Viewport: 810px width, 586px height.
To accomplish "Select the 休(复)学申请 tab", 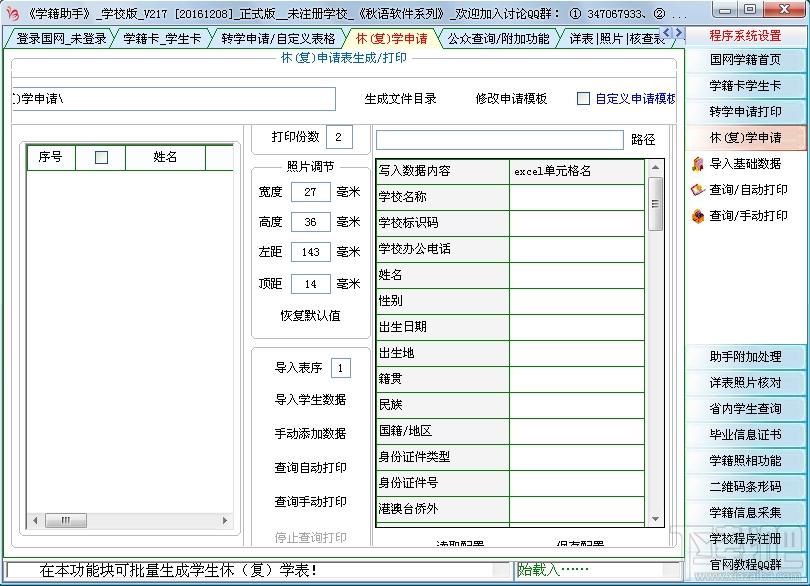I will tap(392, 39).
